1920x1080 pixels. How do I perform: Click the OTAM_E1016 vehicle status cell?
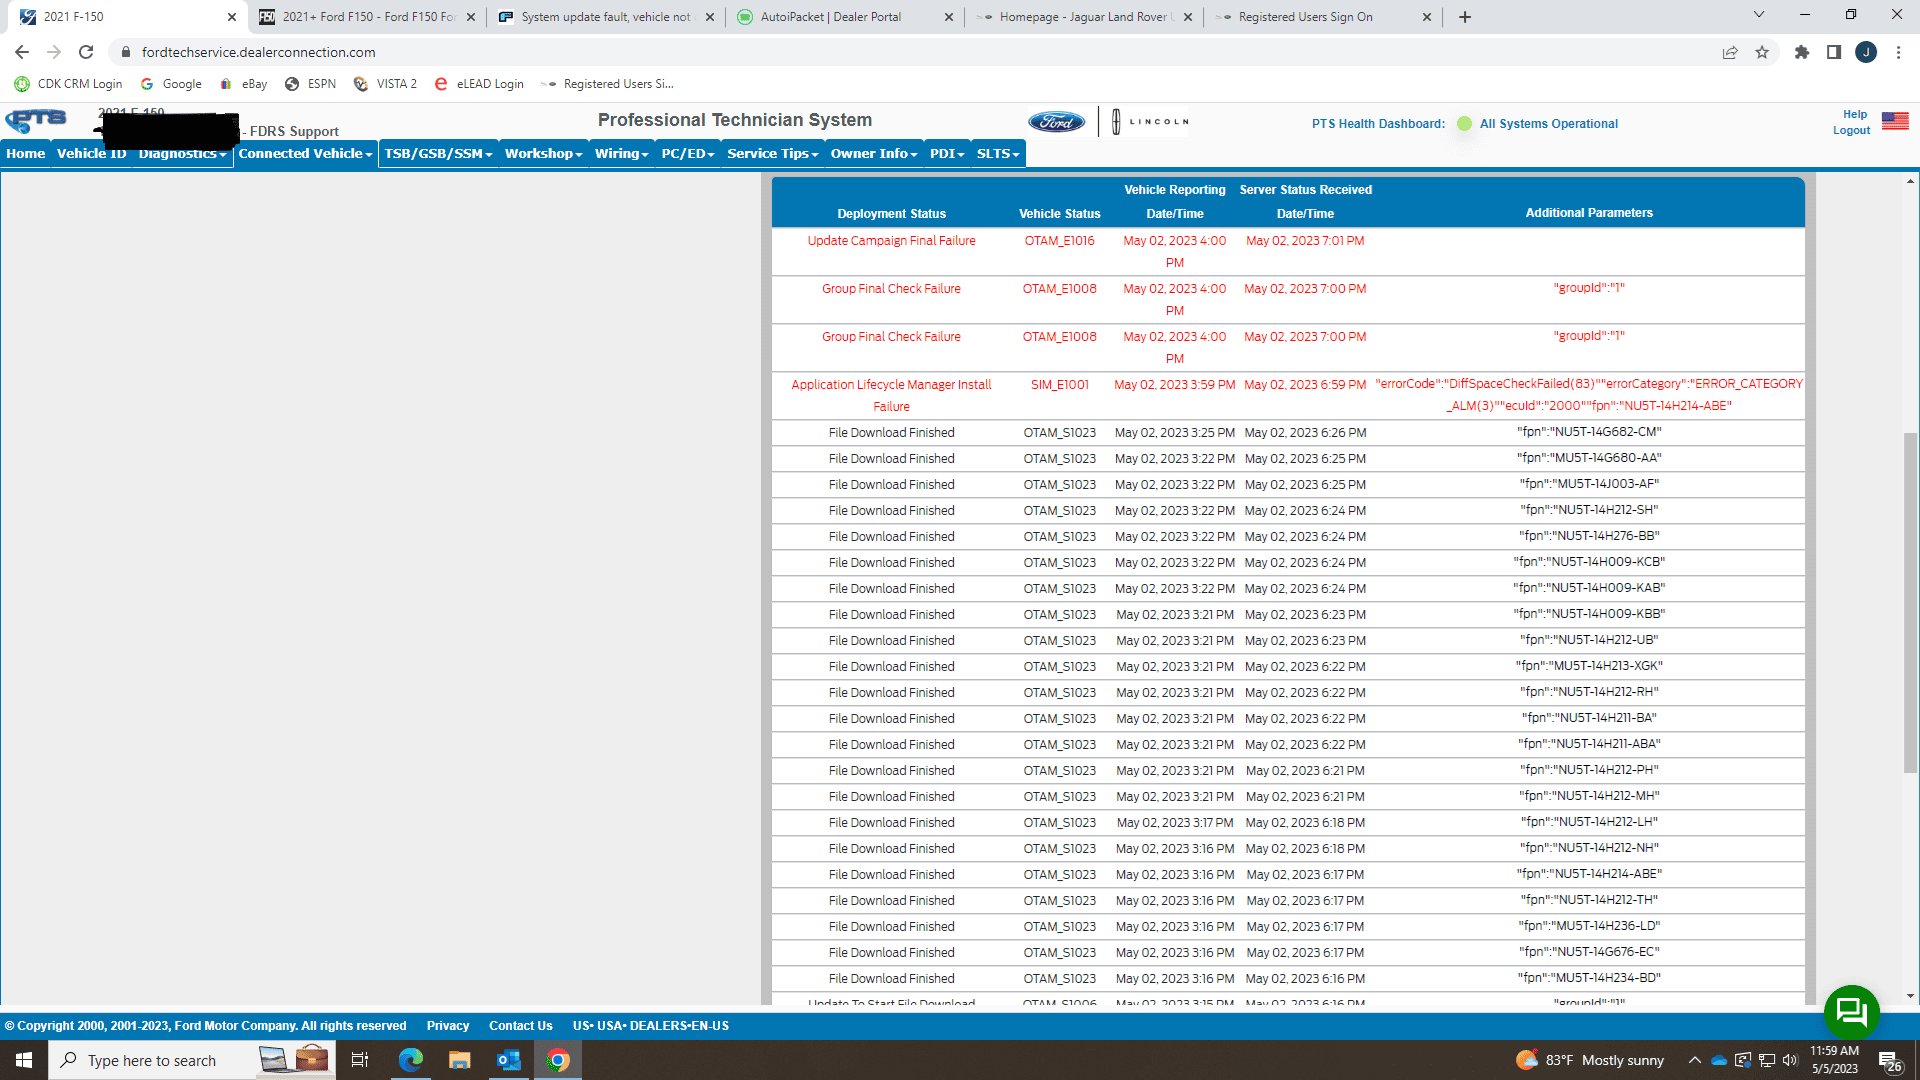[x=1059, y=241]
